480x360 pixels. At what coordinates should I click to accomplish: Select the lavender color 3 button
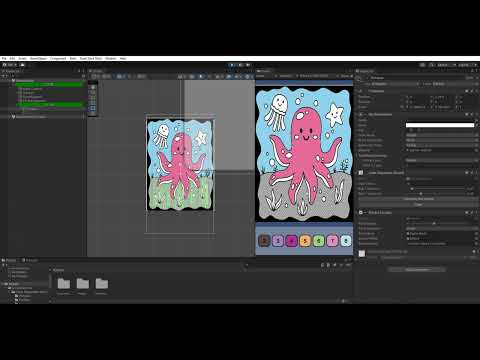278,240
